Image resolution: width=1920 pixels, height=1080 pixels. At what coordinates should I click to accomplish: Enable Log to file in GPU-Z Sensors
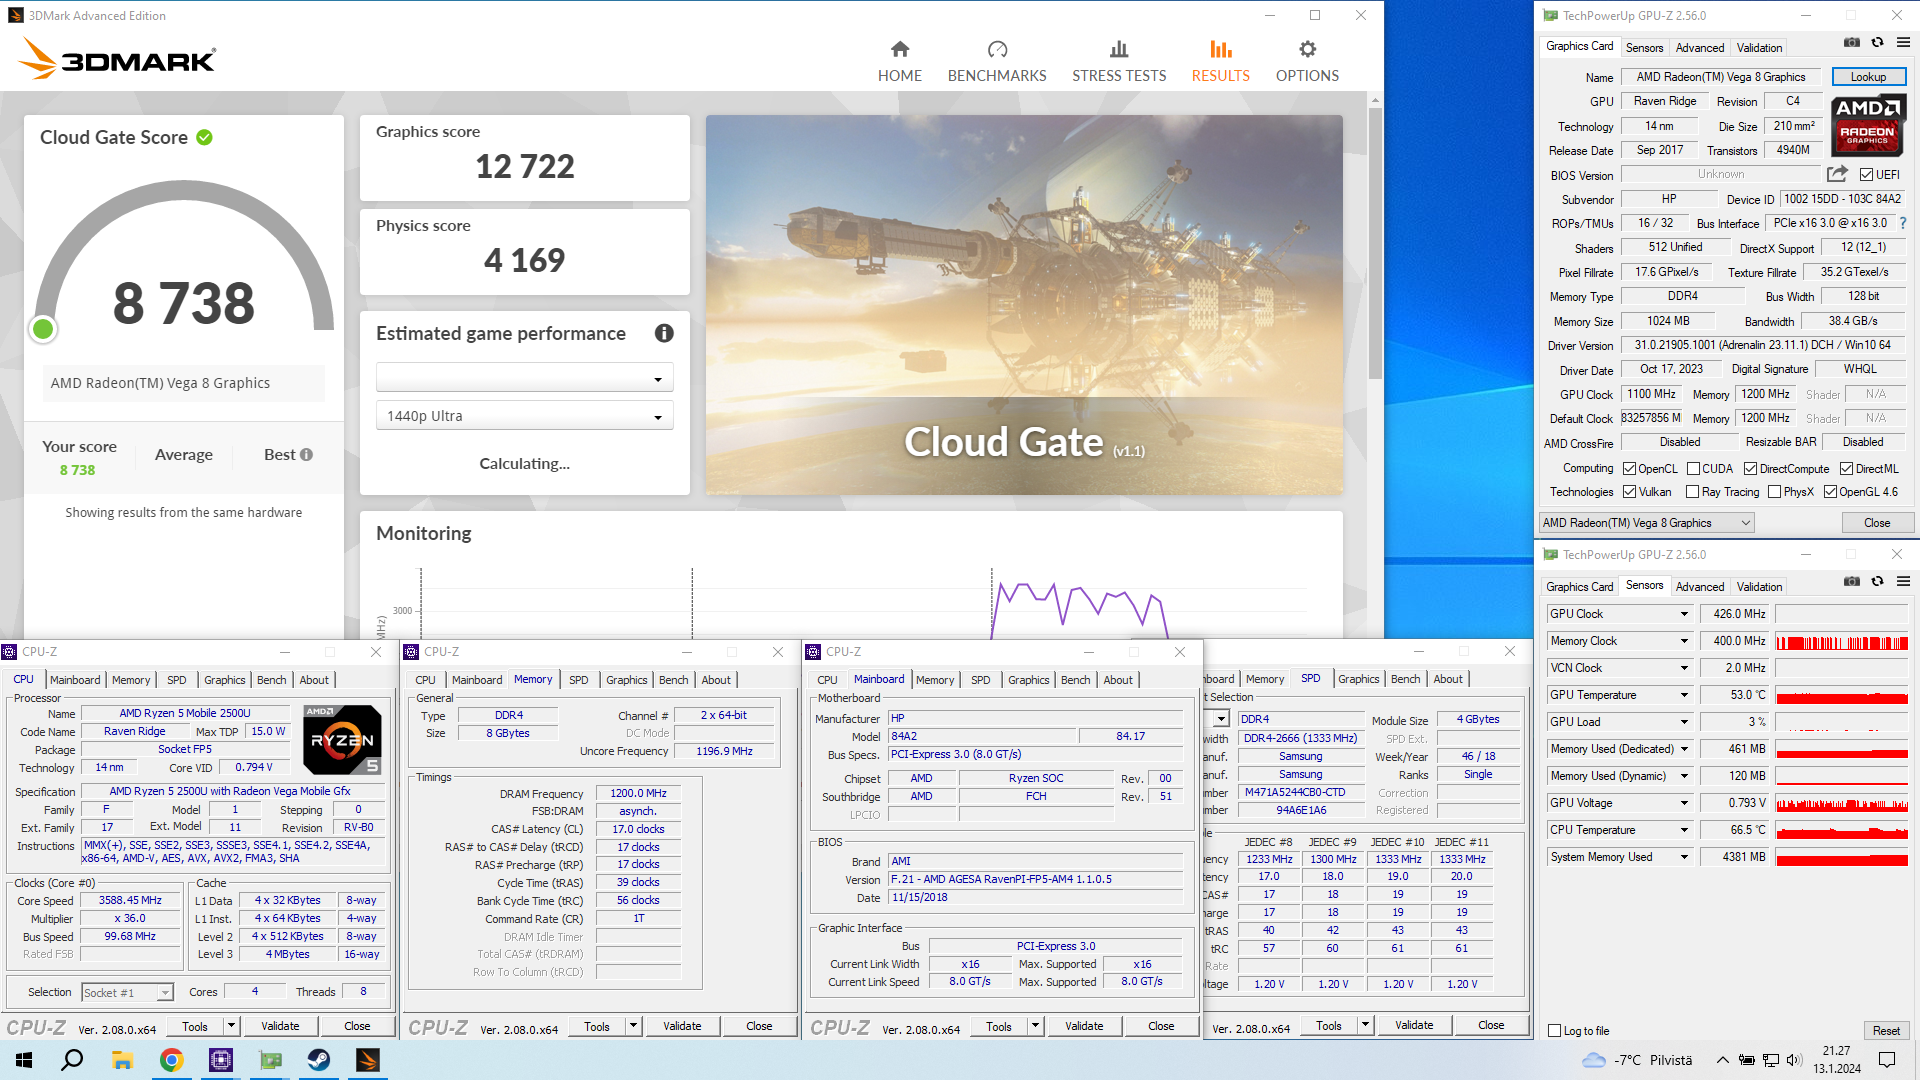point(1554,1031)
